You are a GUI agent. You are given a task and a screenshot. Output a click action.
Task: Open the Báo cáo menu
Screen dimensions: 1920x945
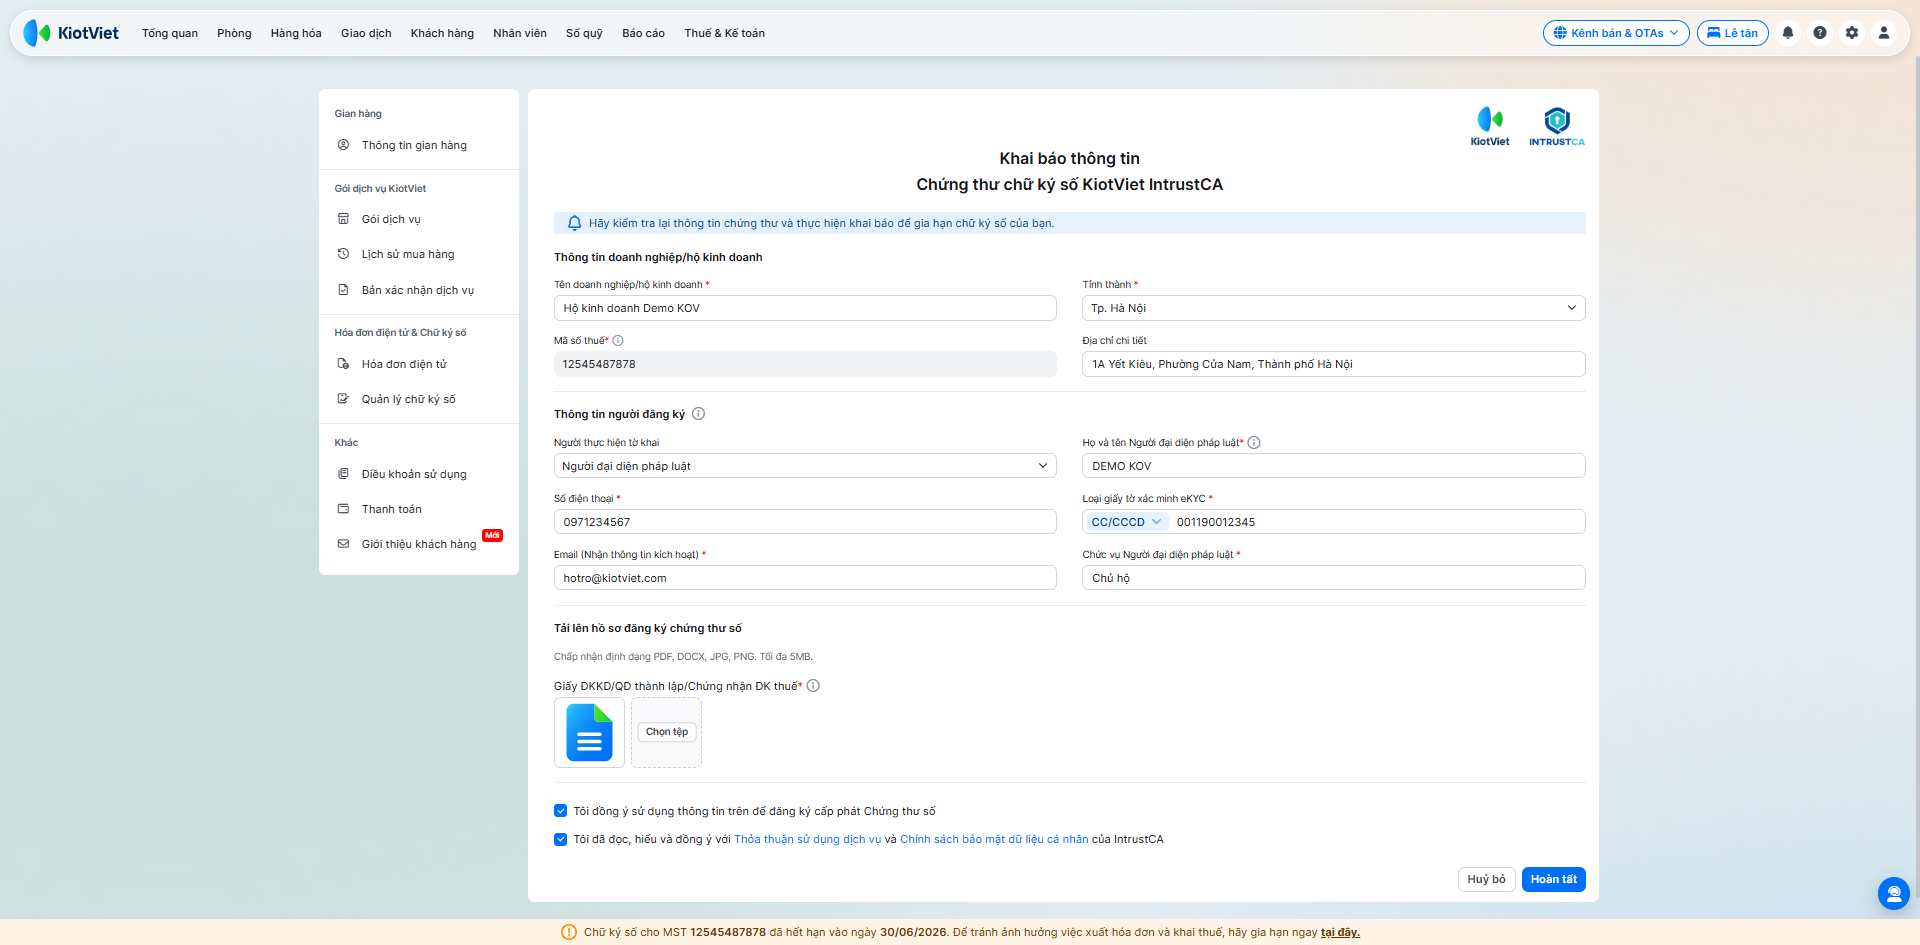(x=643, y=33)
